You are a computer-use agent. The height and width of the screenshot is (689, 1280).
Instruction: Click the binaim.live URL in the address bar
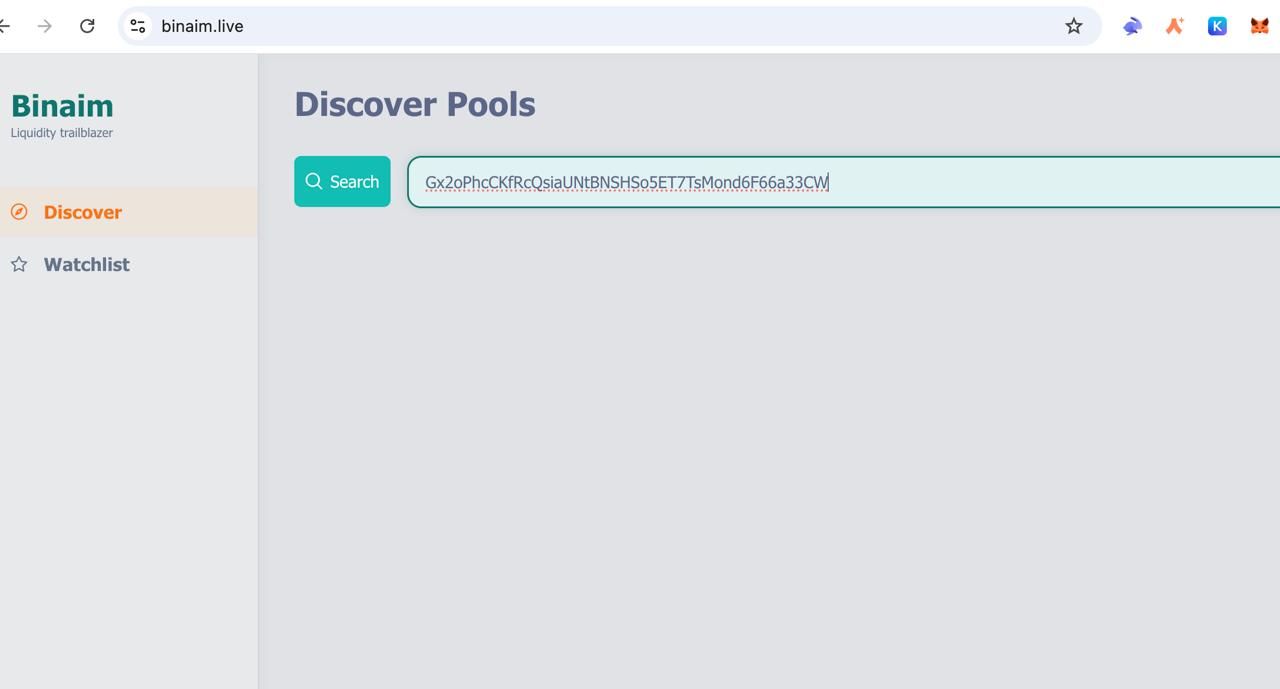click(202, 26)
